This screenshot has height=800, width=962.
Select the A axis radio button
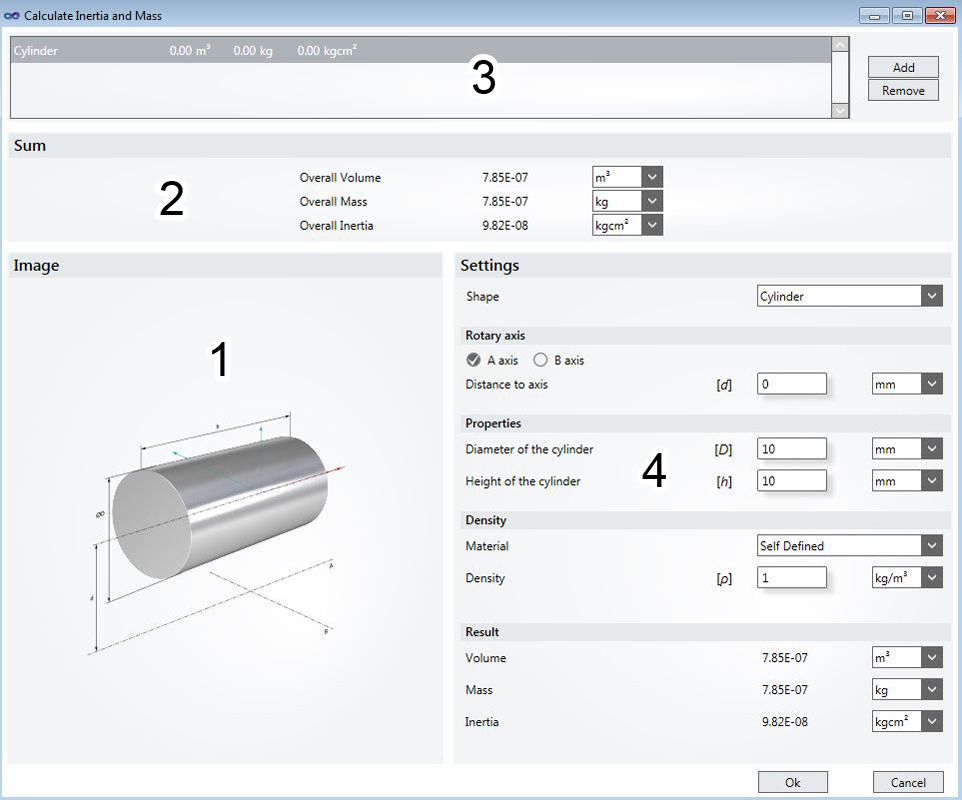click(x=473, y=360)
